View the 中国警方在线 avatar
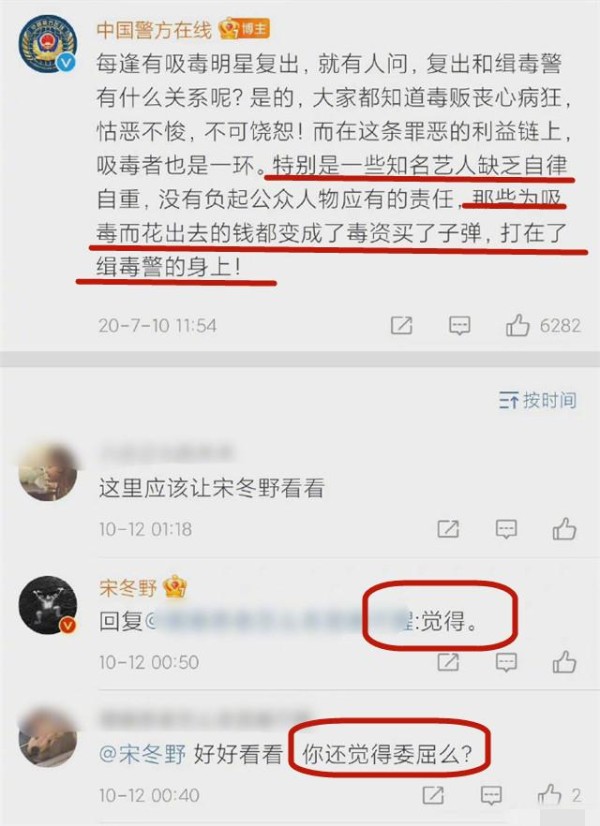 pos(48,44)
